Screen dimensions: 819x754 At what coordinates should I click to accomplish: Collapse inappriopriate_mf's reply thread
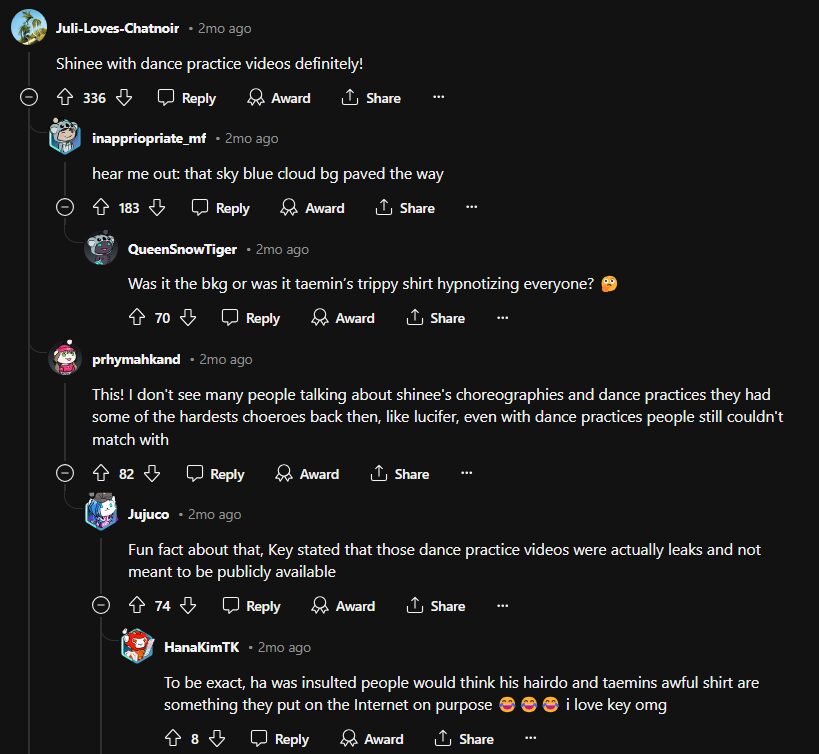tap(65, 208)
